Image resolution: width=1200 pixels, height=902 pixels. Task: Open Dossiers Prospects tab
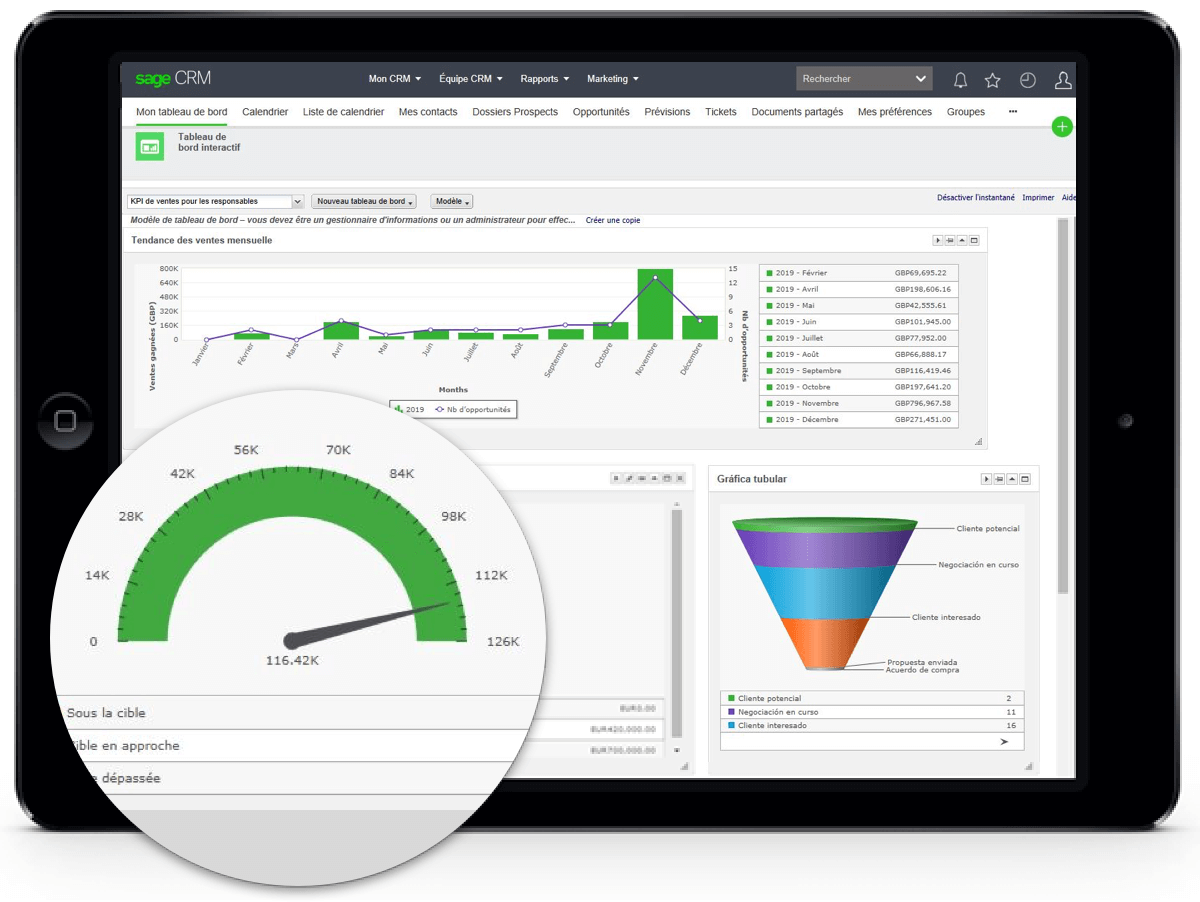[515, 112]
